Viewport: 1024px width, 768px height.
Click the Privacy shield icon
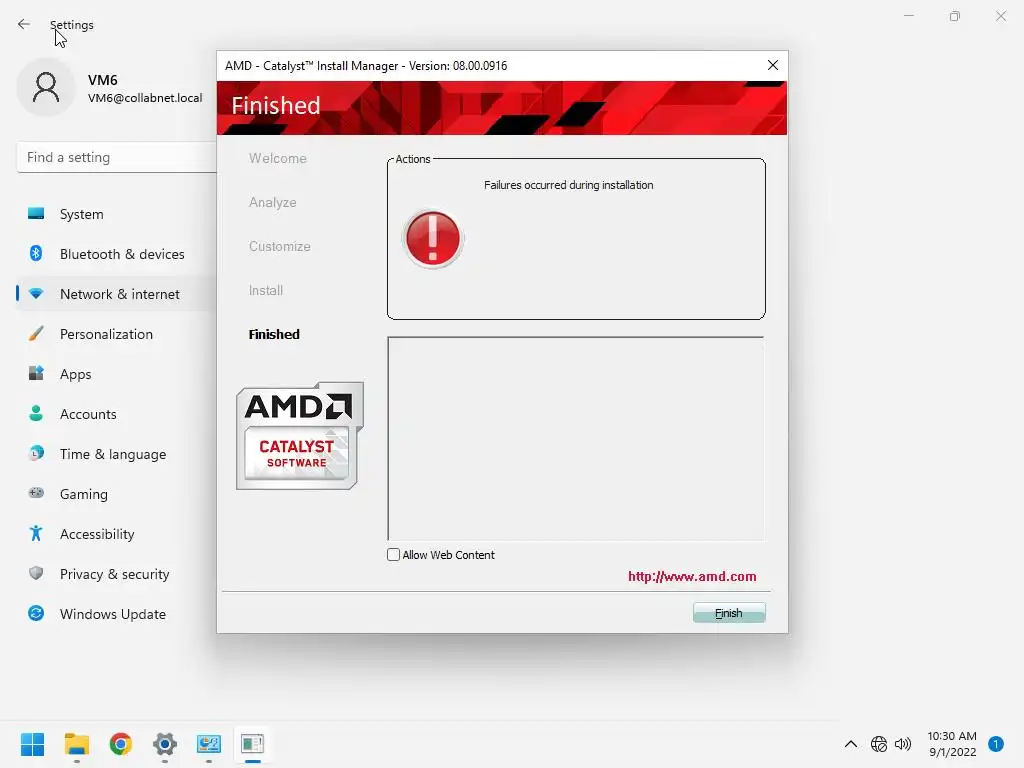coord(36,573)
